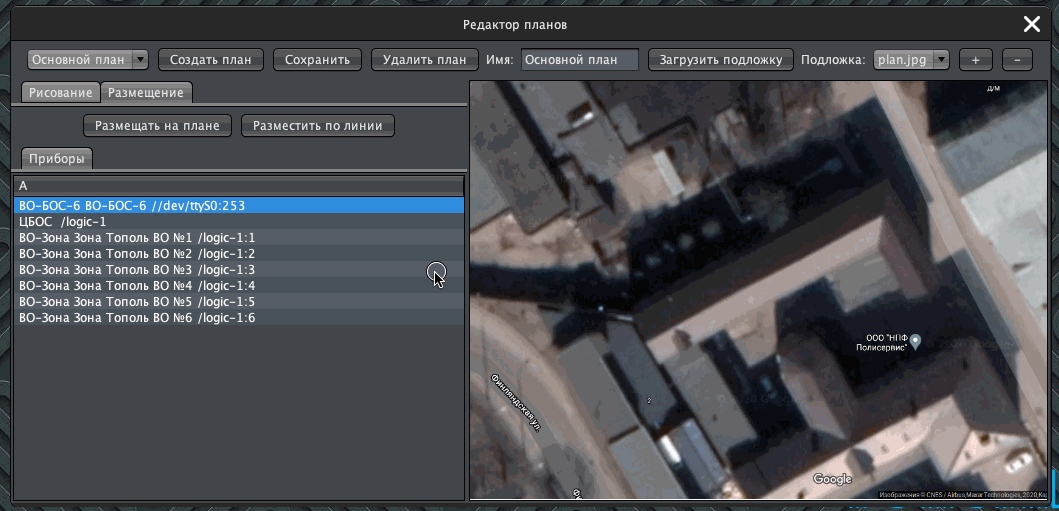This screenshot has width=1059, height=511.
Task: Click the Имя text field
Action: [x=580, y=60]
